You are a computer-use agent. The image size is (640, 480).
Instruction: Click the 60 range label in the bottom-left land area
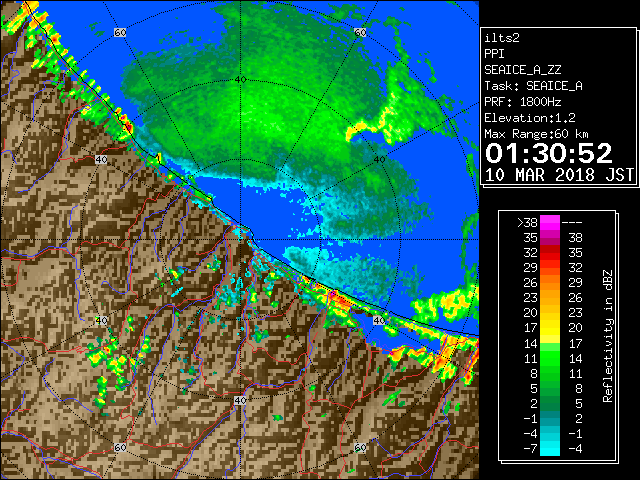click(120, 447)
